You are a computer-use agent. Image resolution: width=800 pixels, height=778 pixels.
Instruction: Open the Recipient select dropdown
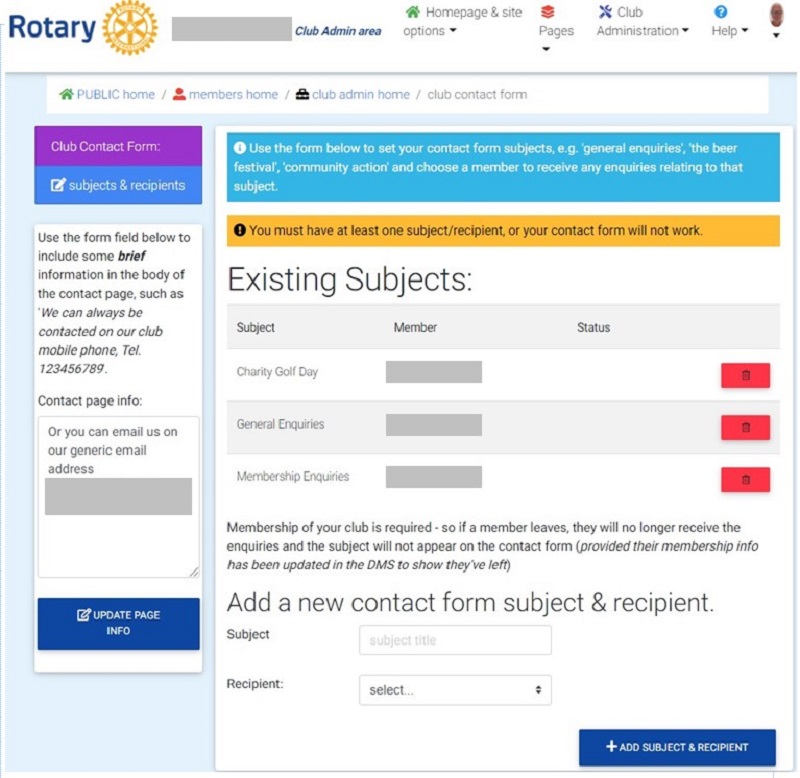455,690
